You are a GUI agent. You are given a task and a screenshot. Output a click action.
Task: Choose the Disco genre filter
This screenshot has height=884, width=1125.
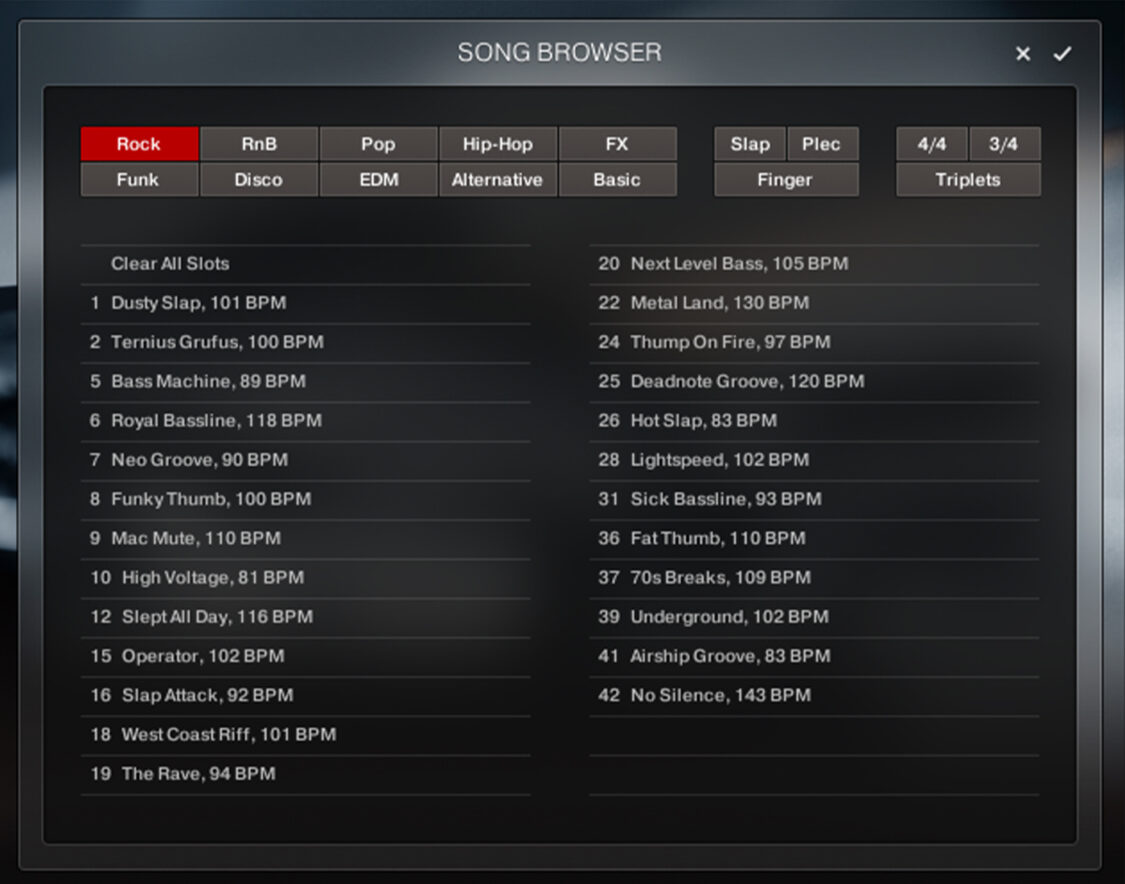(259, 180)
